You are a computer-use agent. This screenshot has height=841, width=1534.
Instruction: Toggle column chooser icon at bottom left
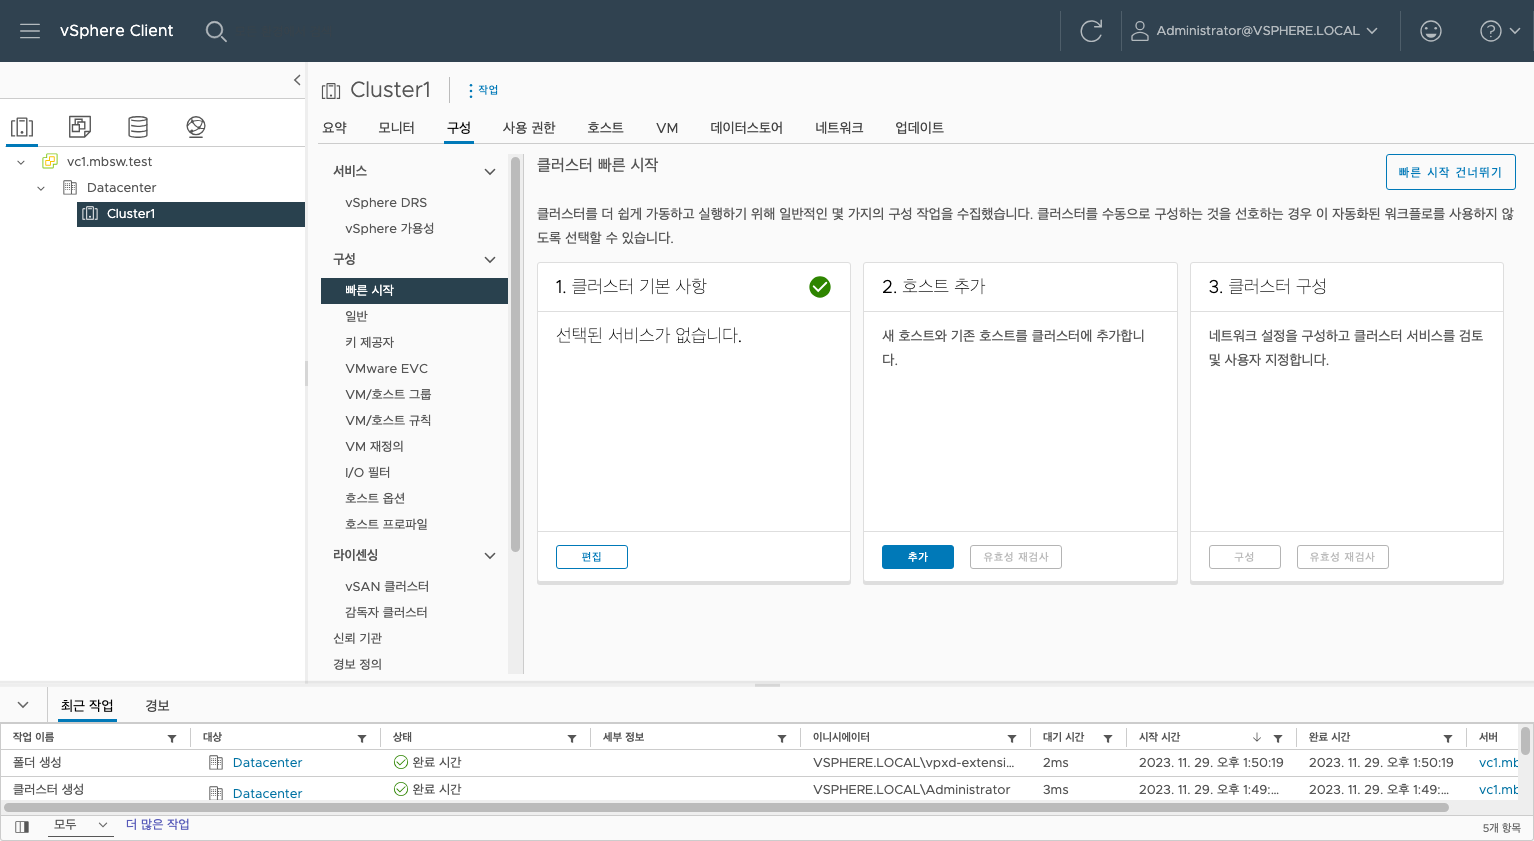(22, 827)
